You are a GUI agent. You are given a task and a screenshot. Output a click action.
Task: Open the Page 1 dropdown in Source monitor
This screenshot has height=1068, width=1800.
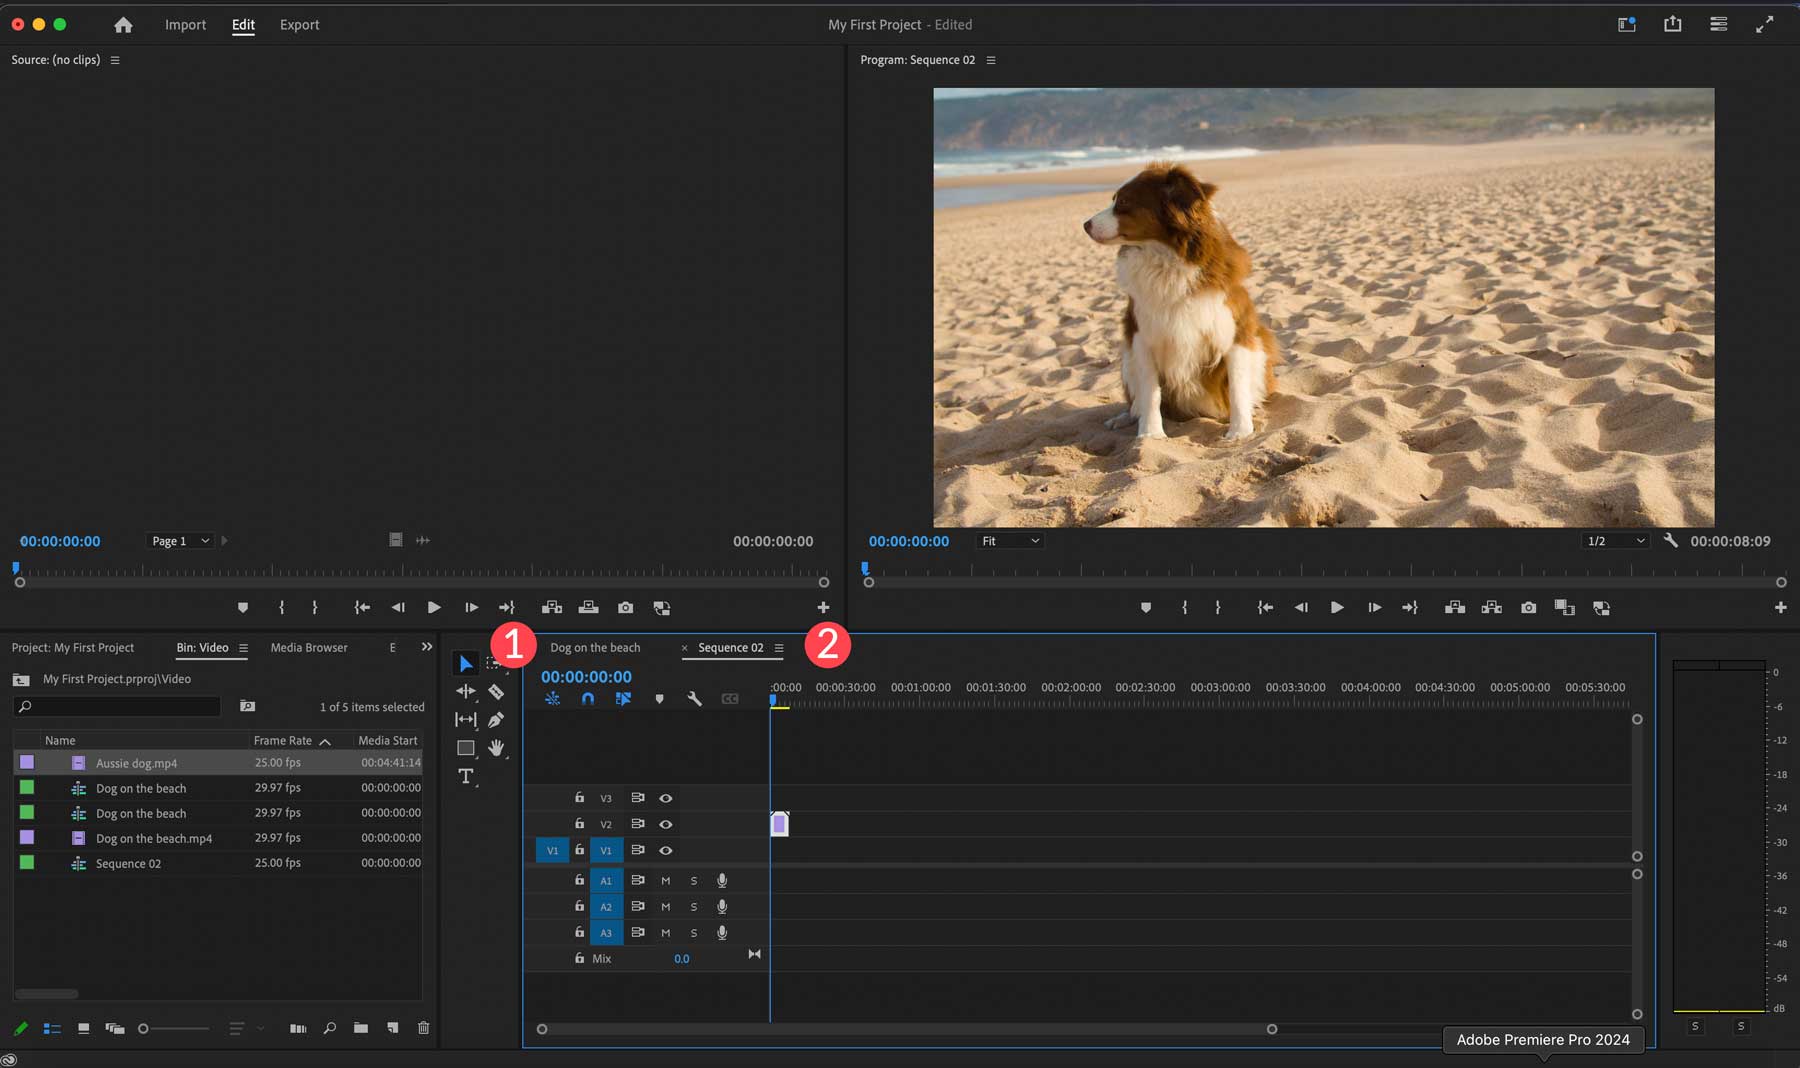180,540
